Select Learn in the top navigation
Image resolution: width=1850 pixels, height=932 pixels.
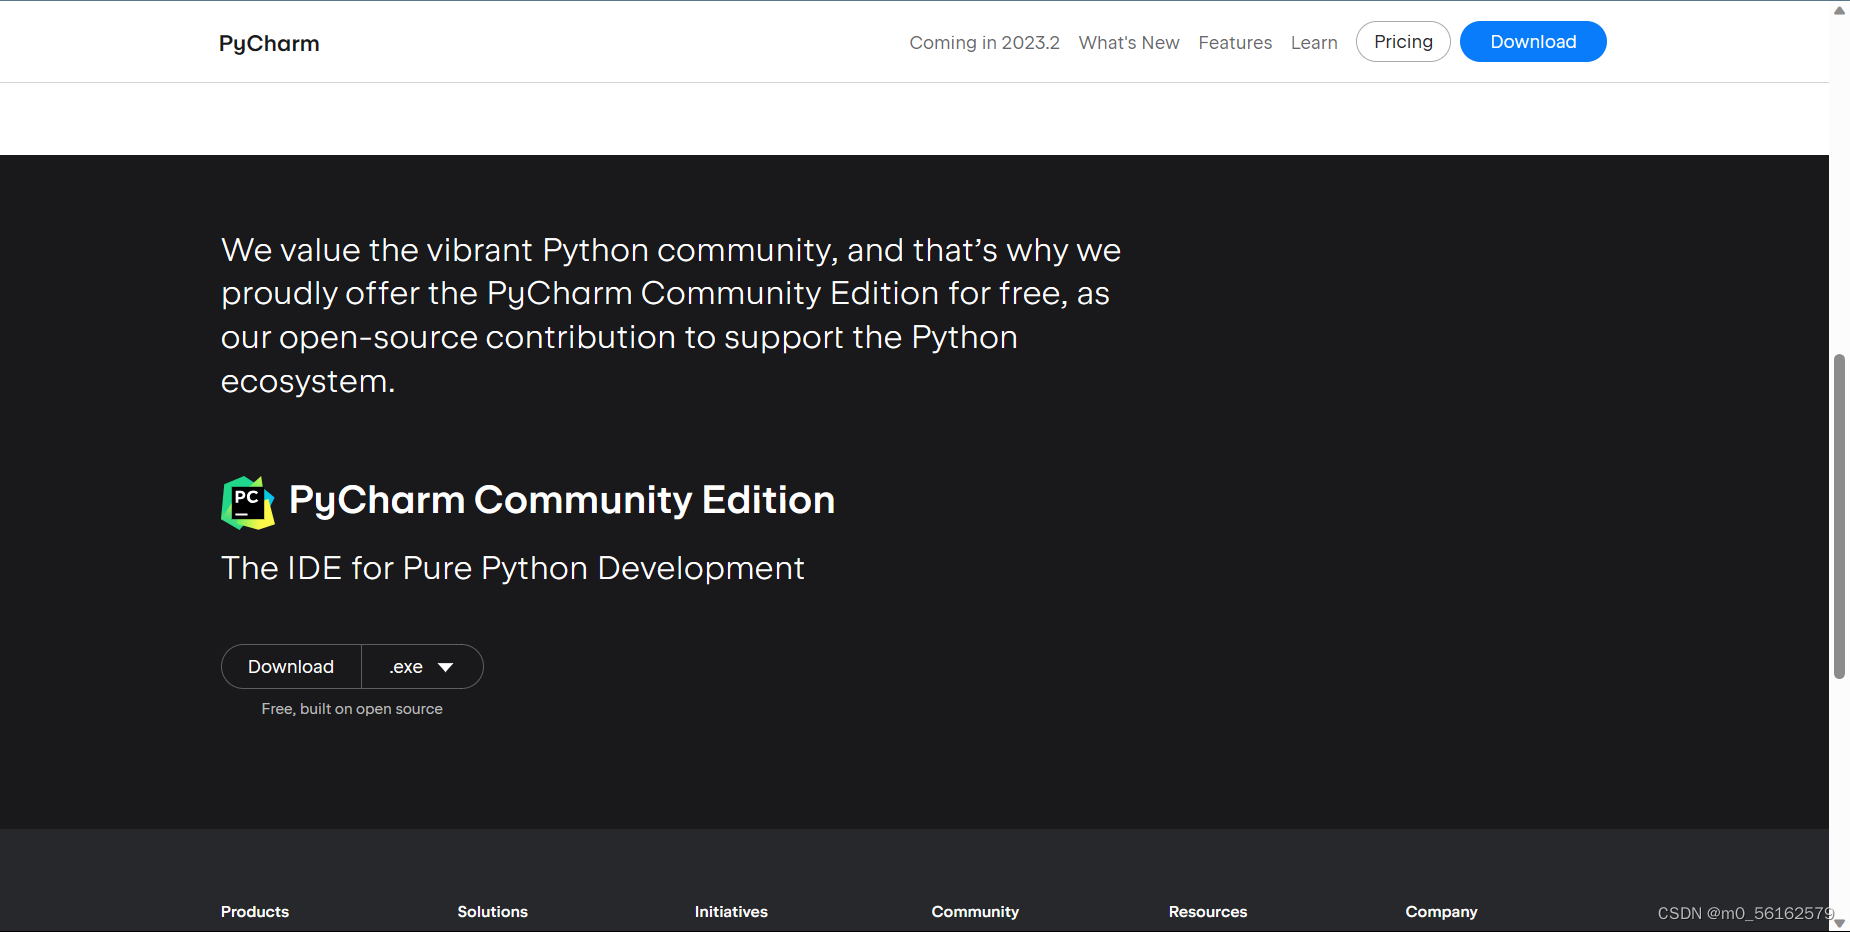click(x=1314, y=43)
